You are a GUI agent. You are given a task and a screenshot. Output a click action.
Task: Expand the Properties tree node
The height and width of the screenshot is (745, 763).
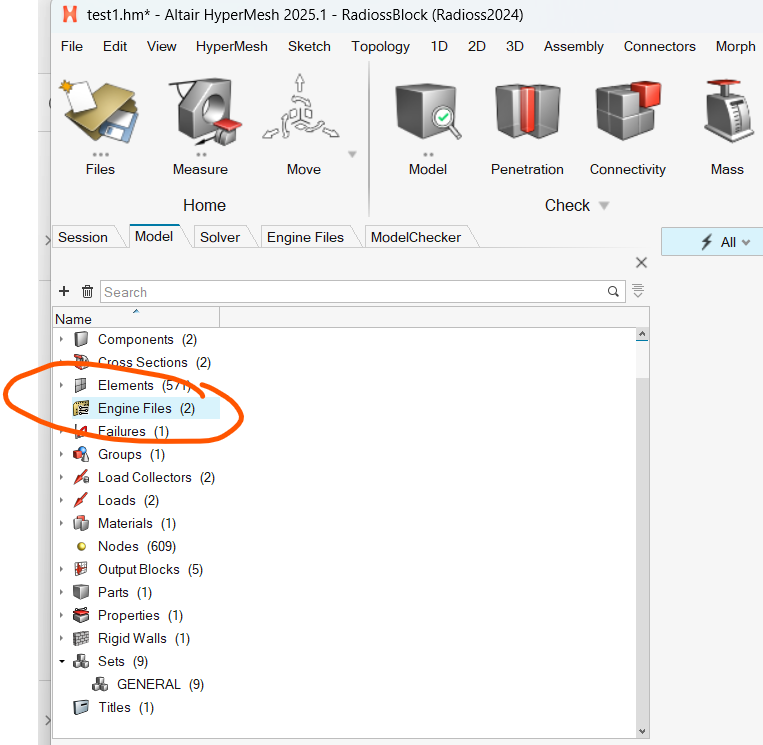coord(61,615)
